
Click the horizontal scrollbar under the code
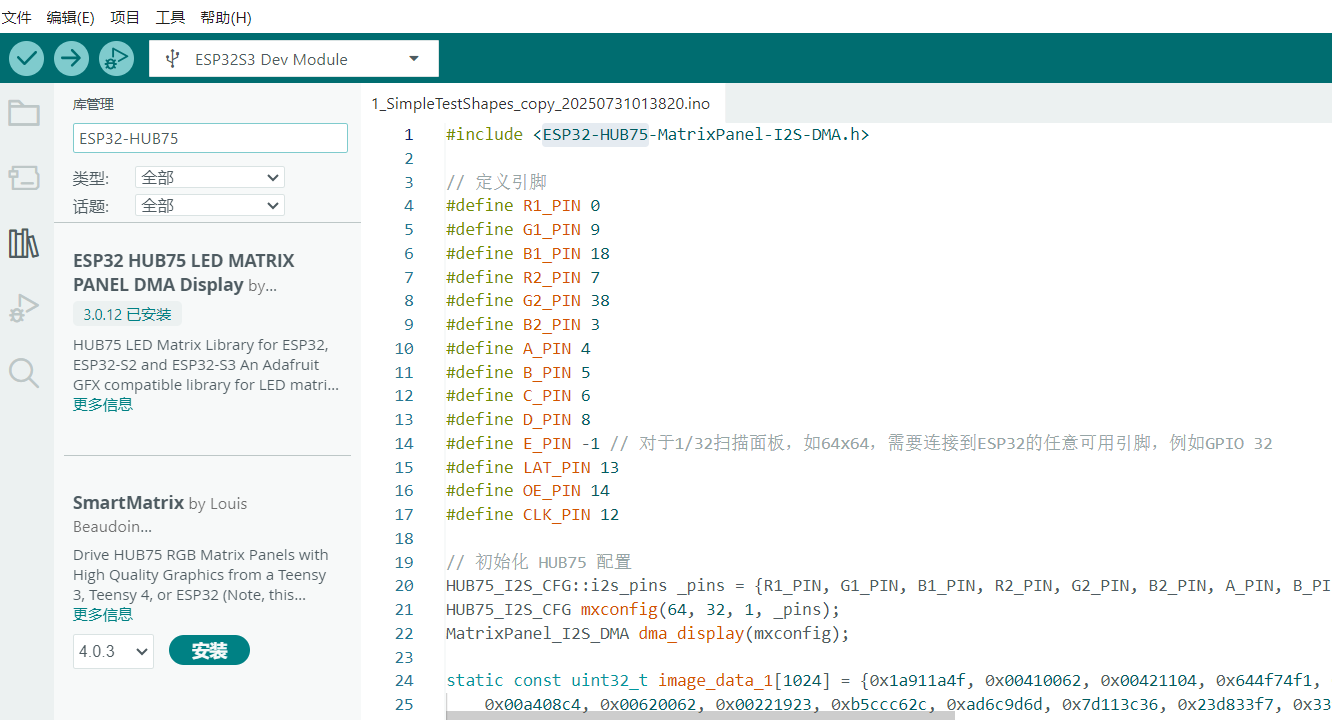point(702,714)
